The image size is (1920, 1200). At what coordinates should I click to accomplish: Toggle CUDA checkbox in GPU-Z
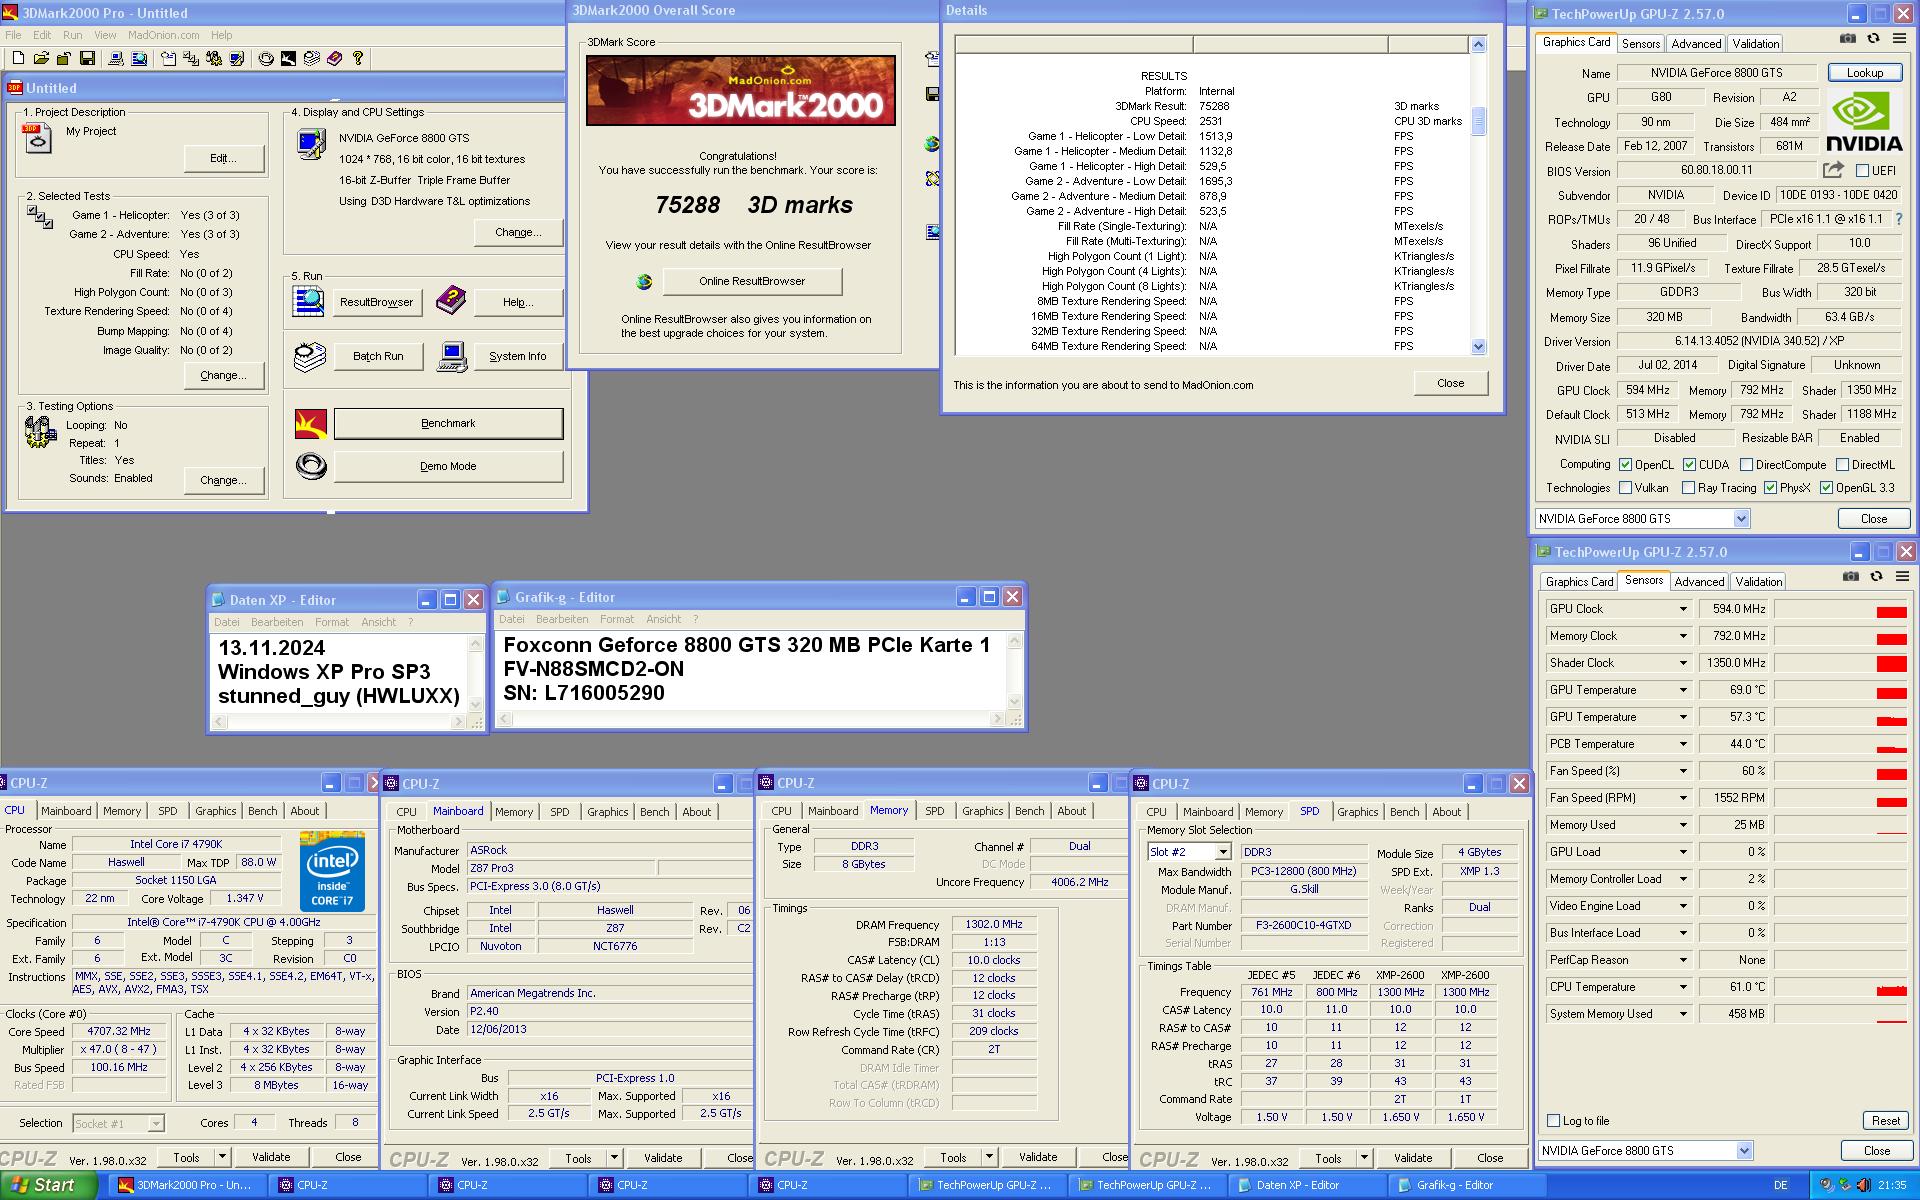1689,465
